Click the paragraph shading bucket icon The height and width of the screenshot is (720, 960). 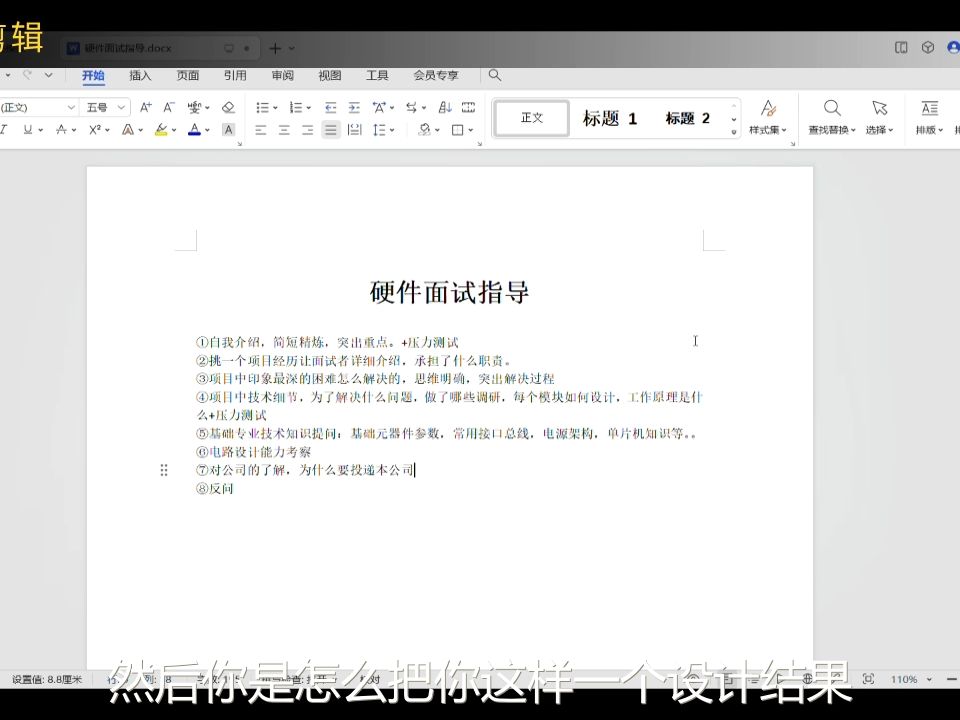point(424,130)
